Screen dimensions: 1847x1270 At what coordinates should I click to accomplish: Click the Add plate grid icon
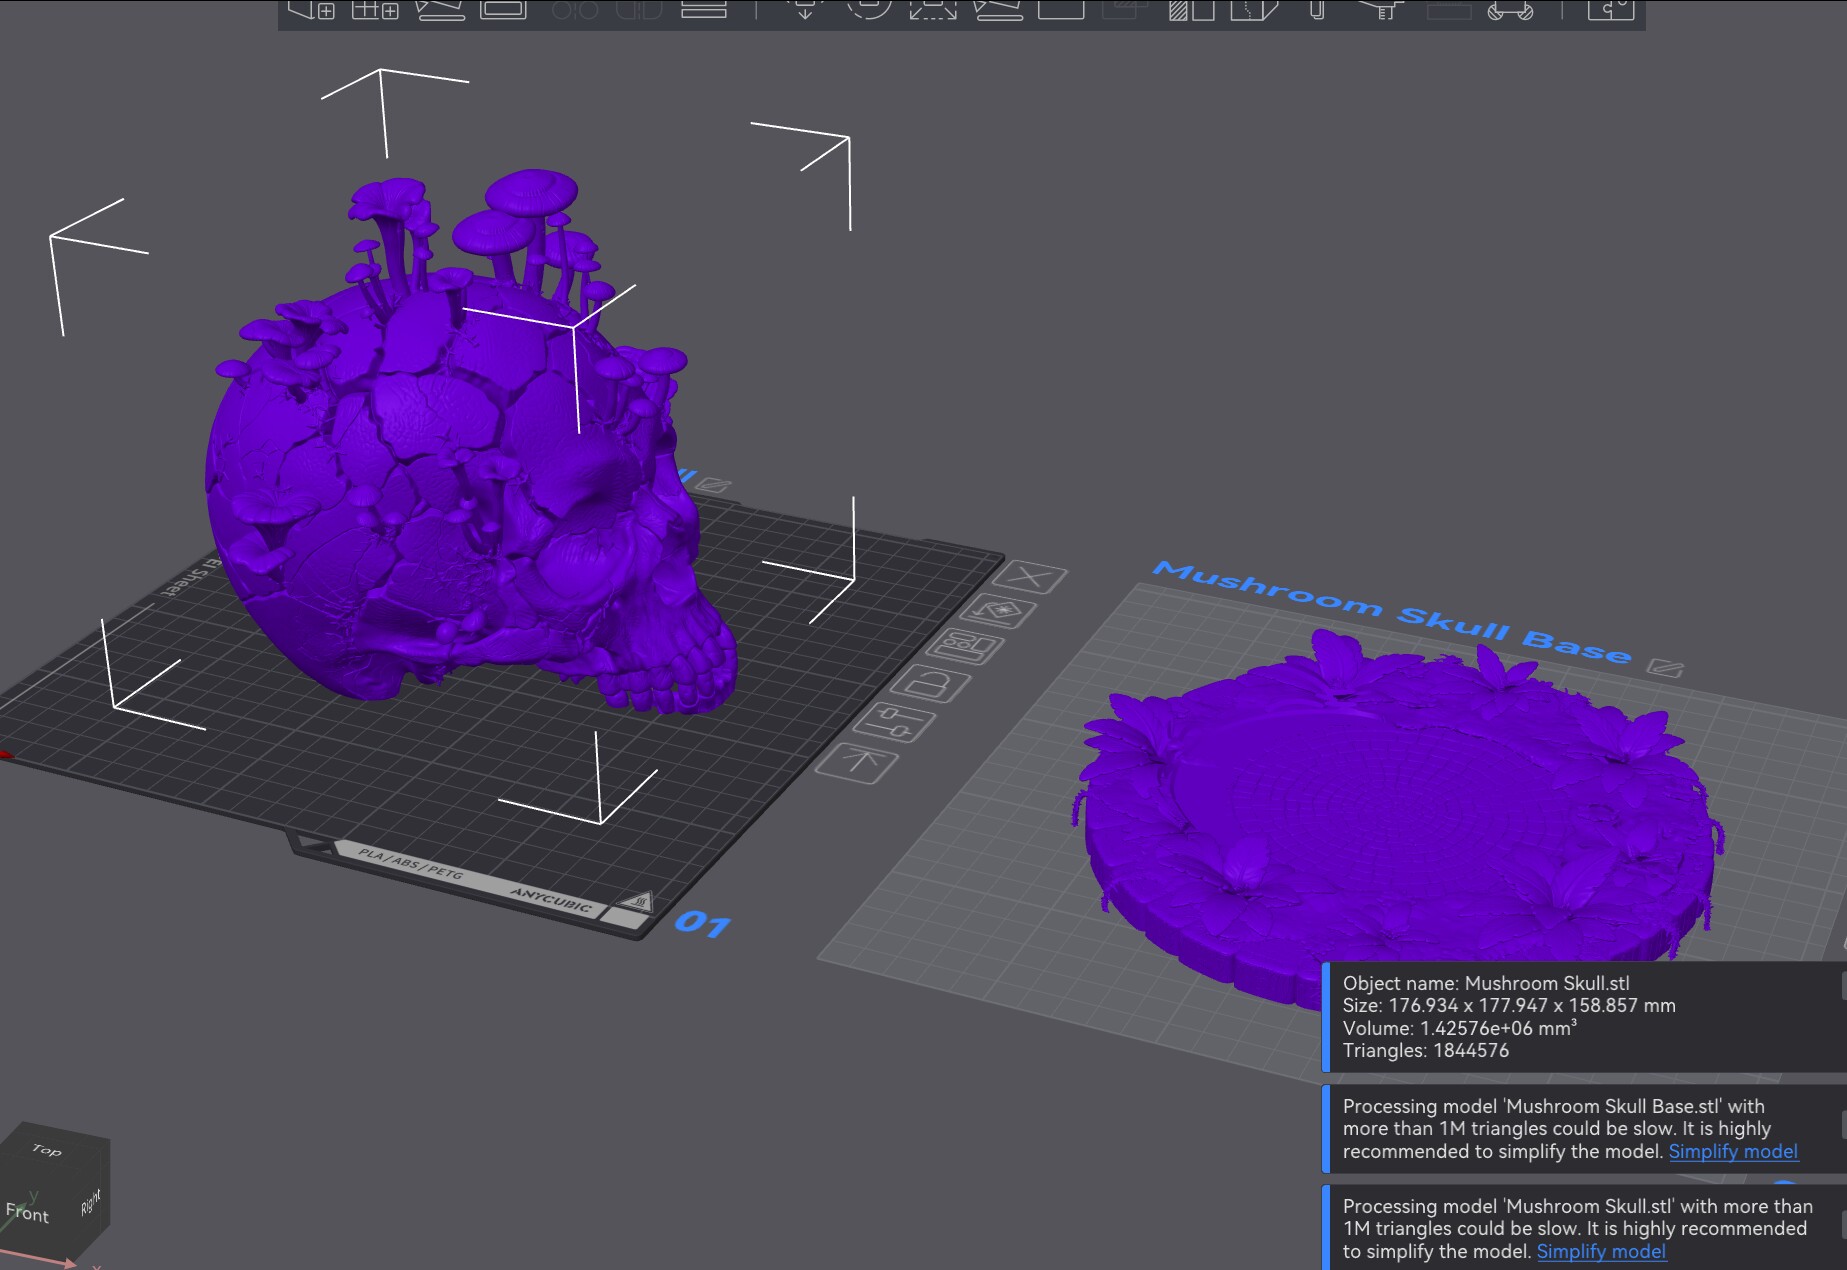[x=375, y=10]
